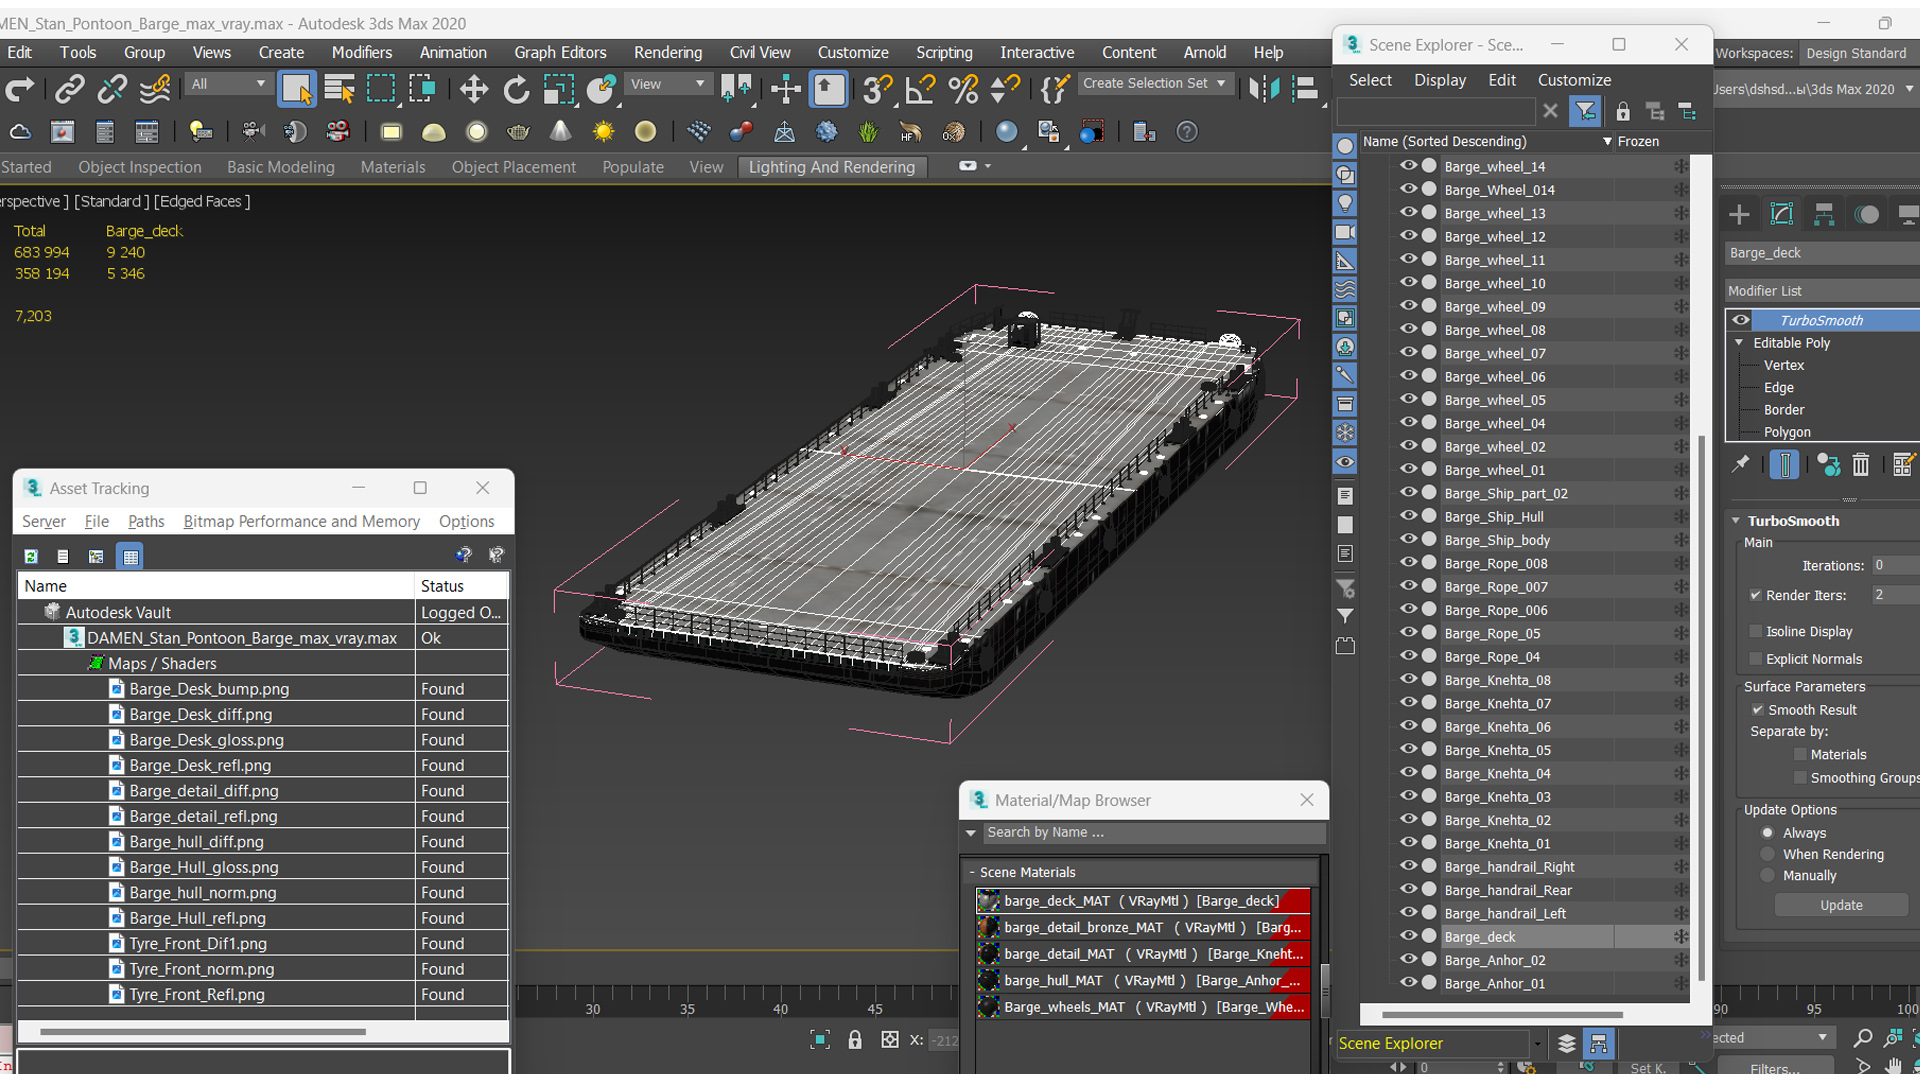Hide Barge_Ship_Hull with eye icon
The height and width of the screenshot is (1080, 1920).
click(1408, 516)
